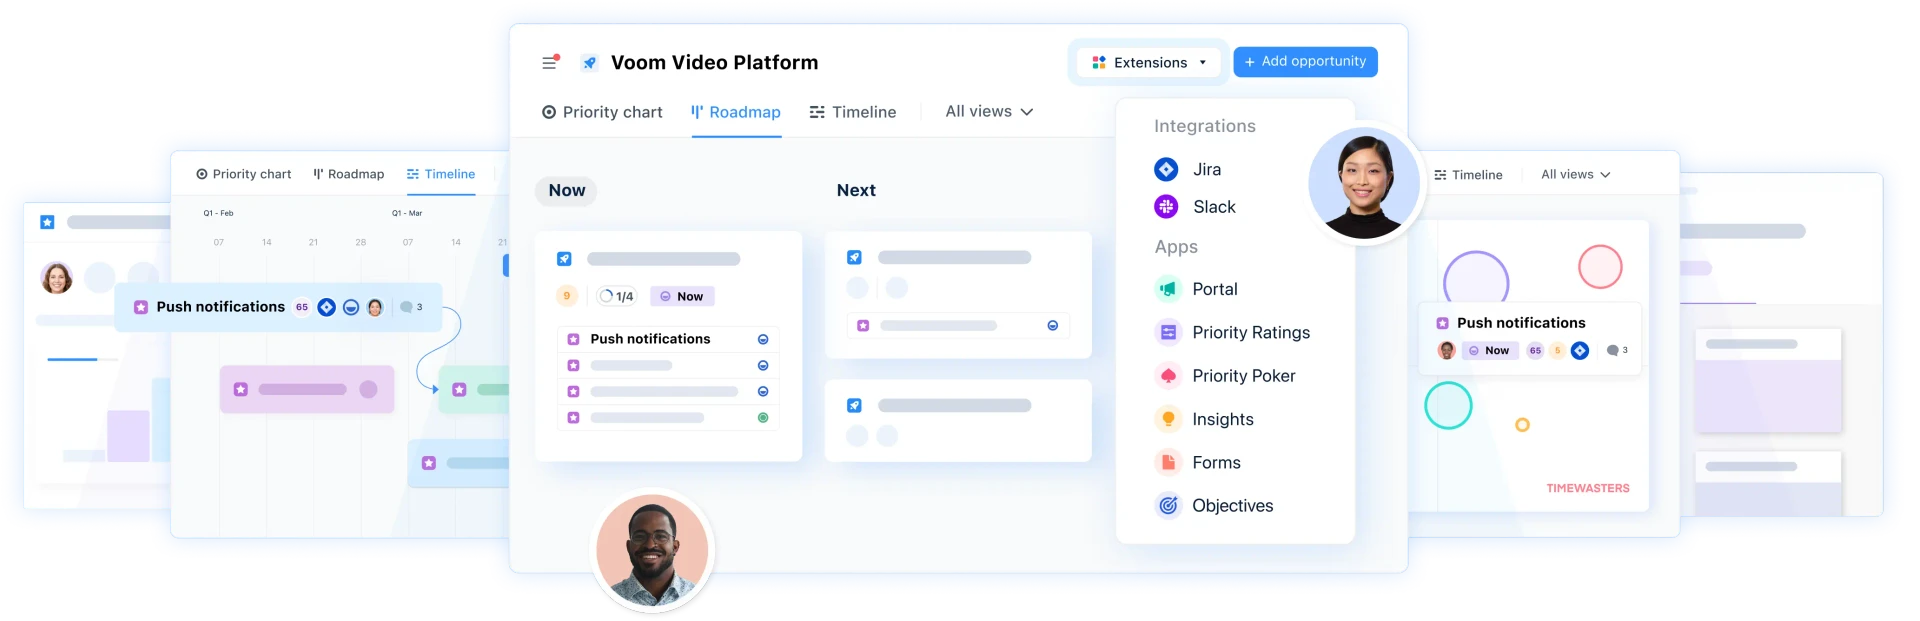
Task: Open the Portal app icon
Action: 1167,289
